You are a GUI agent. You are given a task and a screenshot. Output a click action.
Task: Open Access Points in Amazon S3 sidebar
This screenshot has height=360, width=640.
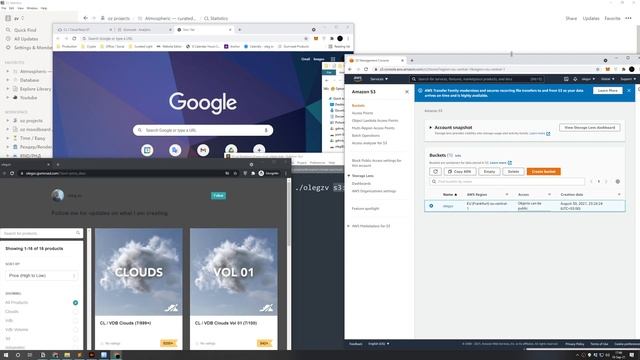tap(362, 113)
